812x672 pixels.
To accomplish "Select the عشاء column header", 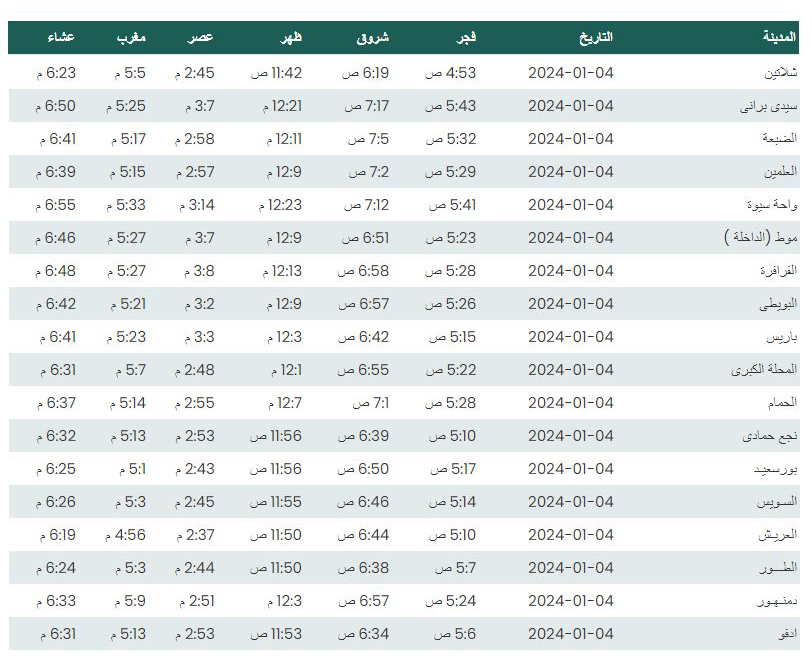I will click(x=61, y=37).
